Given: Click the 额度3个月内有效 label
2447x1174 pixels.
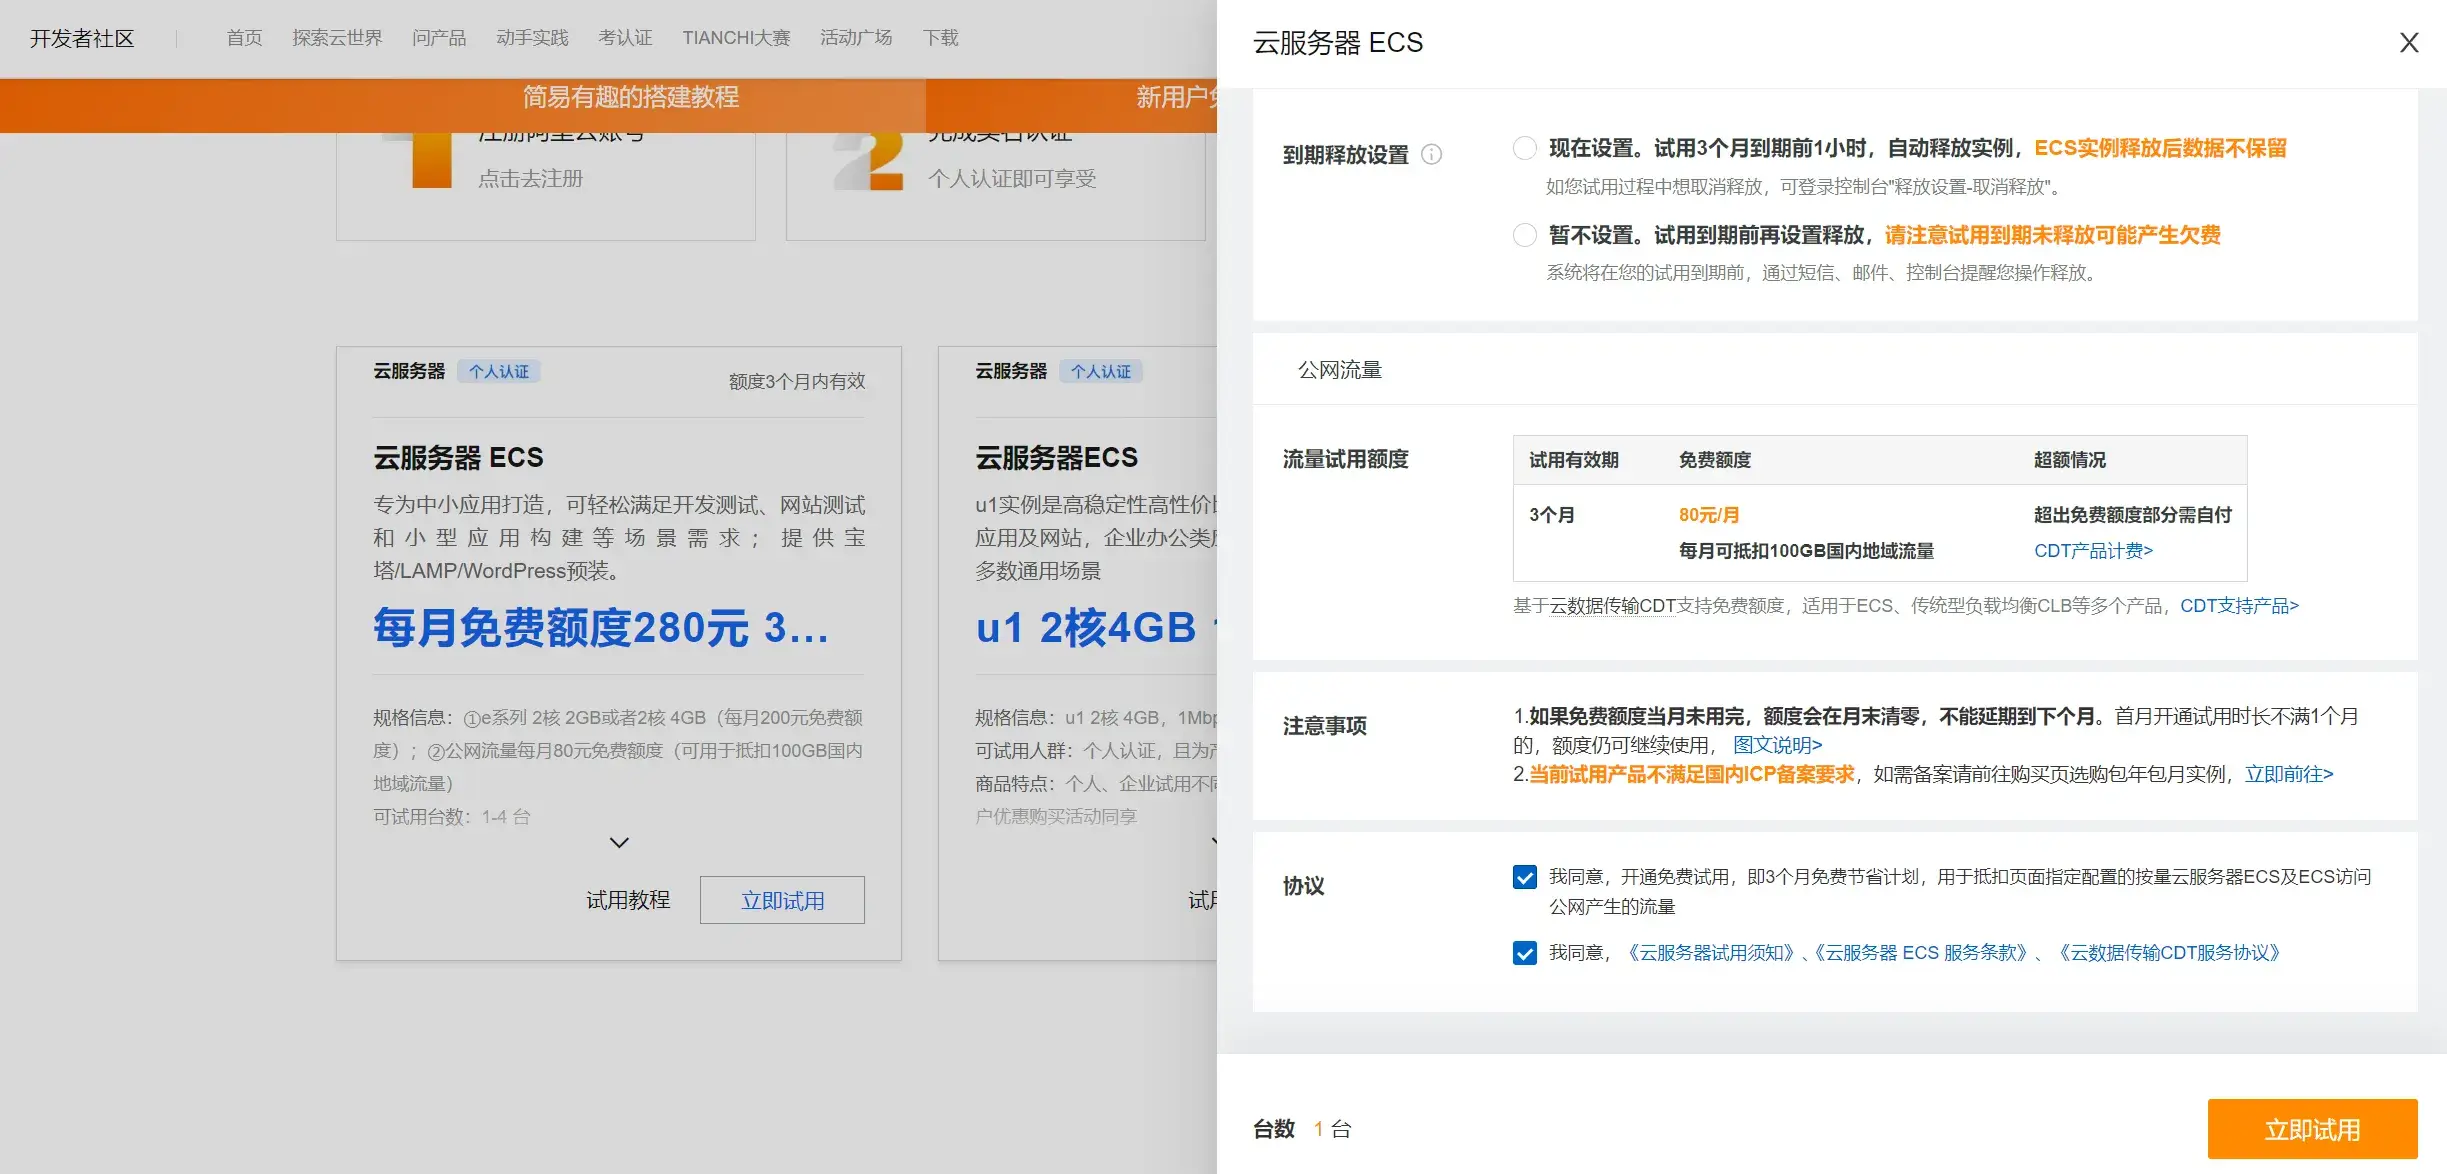Looking at the screenshot, I should (797, 381).
